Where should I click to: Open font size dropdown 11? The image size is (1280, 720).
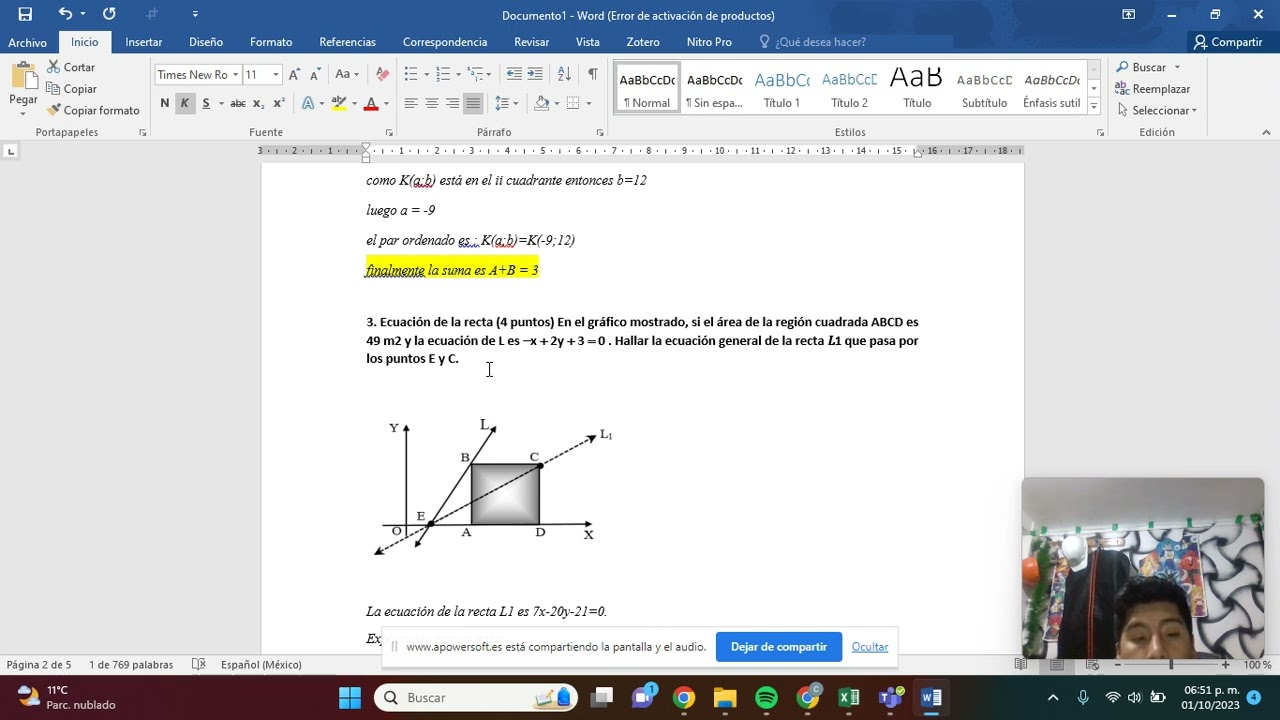(275, 75)
